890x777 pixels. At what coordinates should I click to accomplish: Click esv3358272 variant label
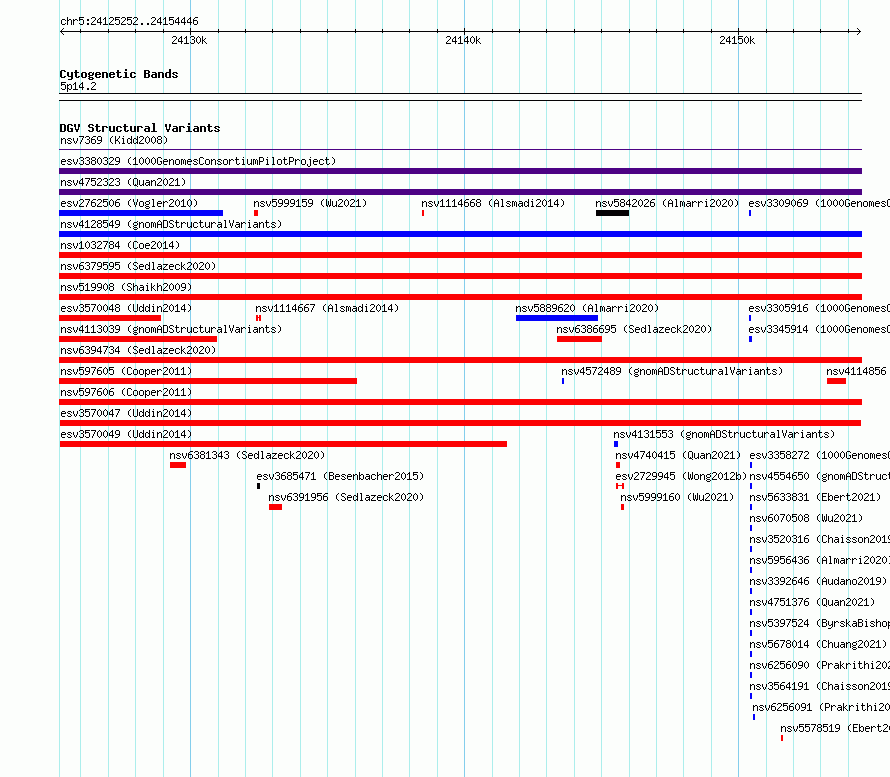[819, 455]
